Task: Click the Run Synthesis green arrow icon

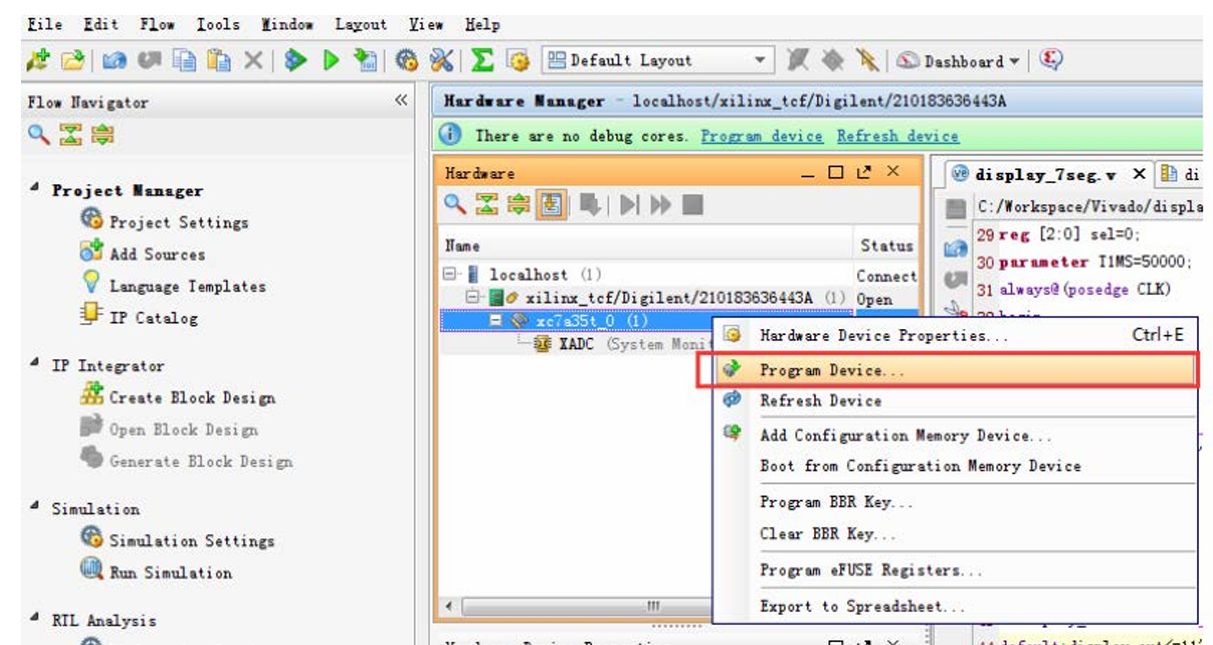Action: pyautogui.click(x=295, y=61)
